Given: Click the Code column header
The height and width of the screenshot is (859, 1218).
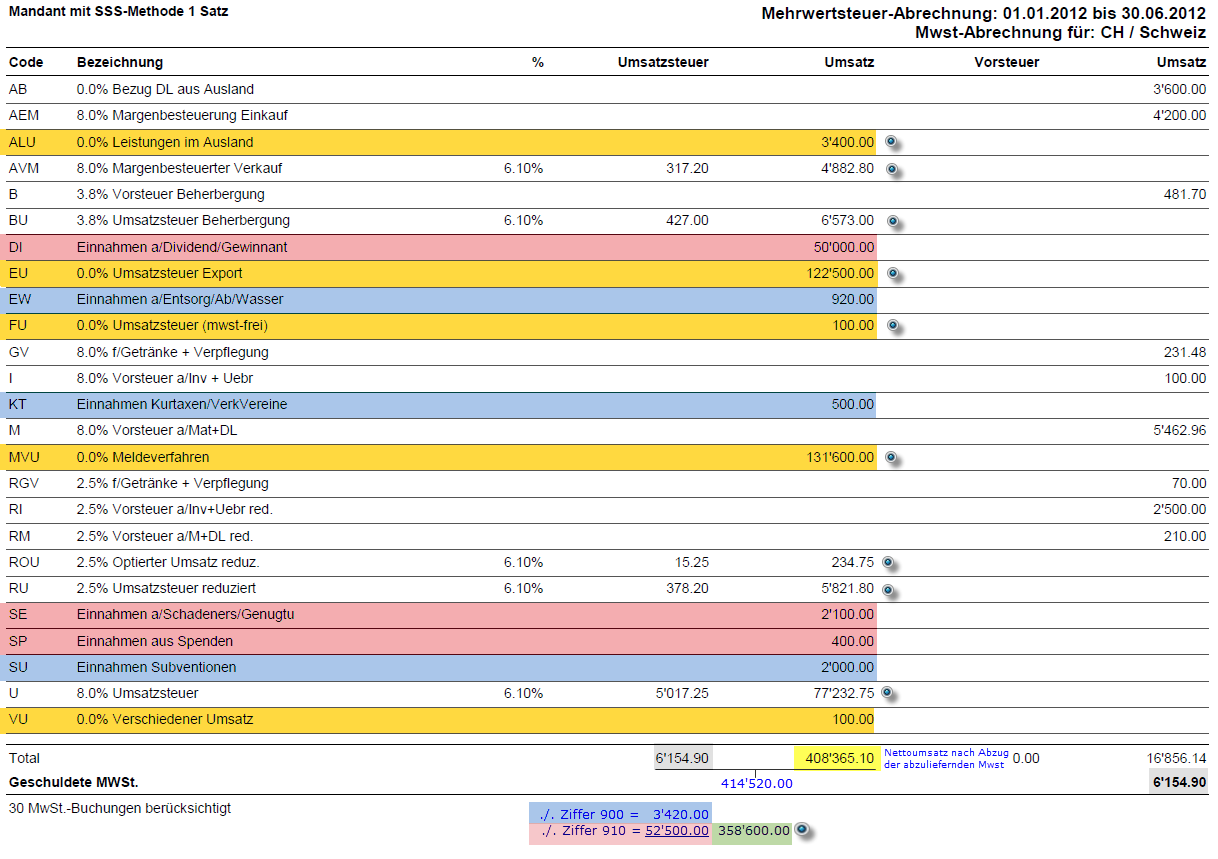Looking at the screenshot, I should (x=26, y=62).
